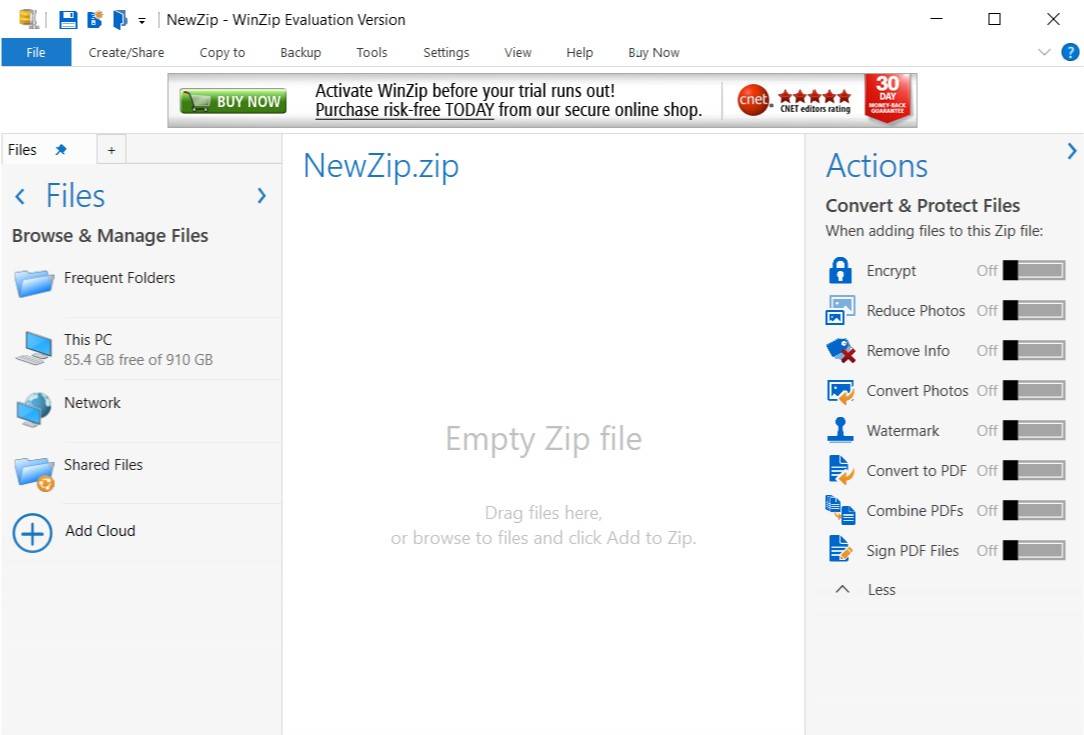Toggle the Remove Info switch
This screenshot has height=735, width=1084.
[x=1034, y=351]
